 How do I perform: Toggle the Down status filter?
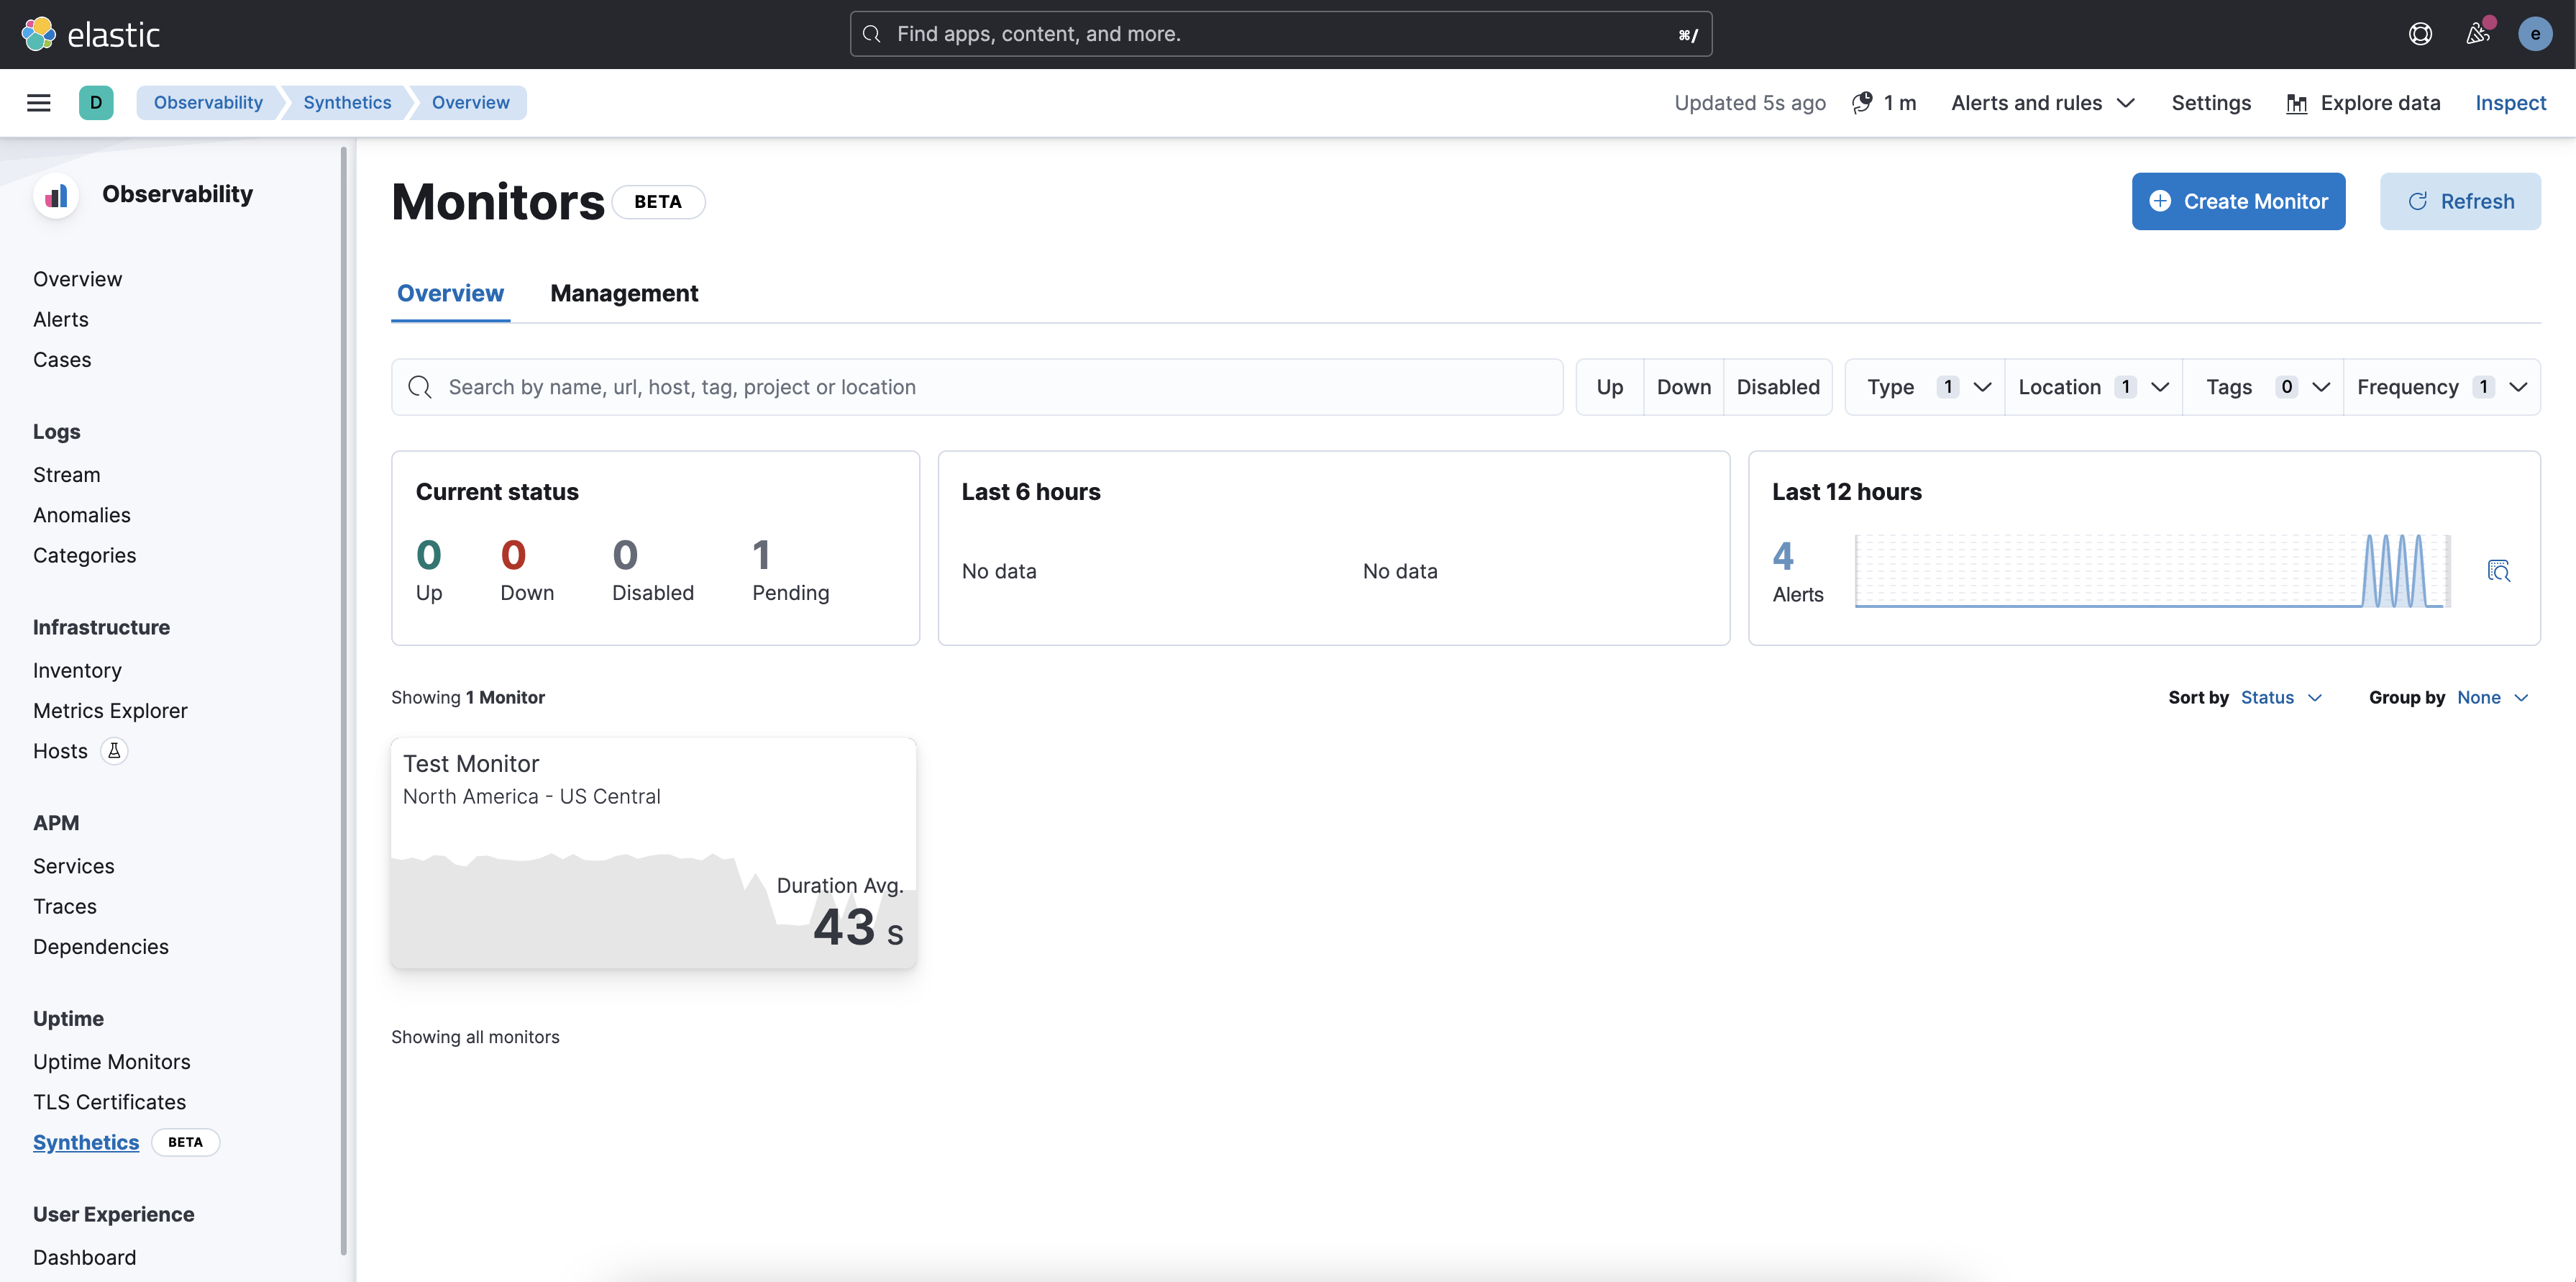click(1683, 387)
